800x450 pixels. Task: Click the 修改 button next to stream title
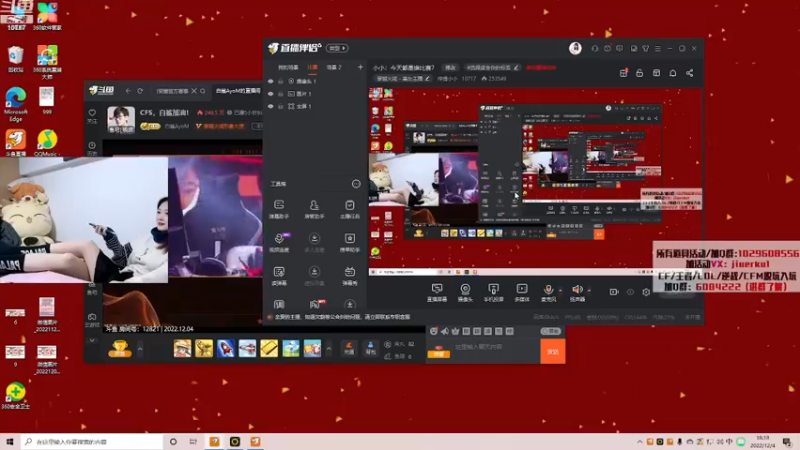450,67
